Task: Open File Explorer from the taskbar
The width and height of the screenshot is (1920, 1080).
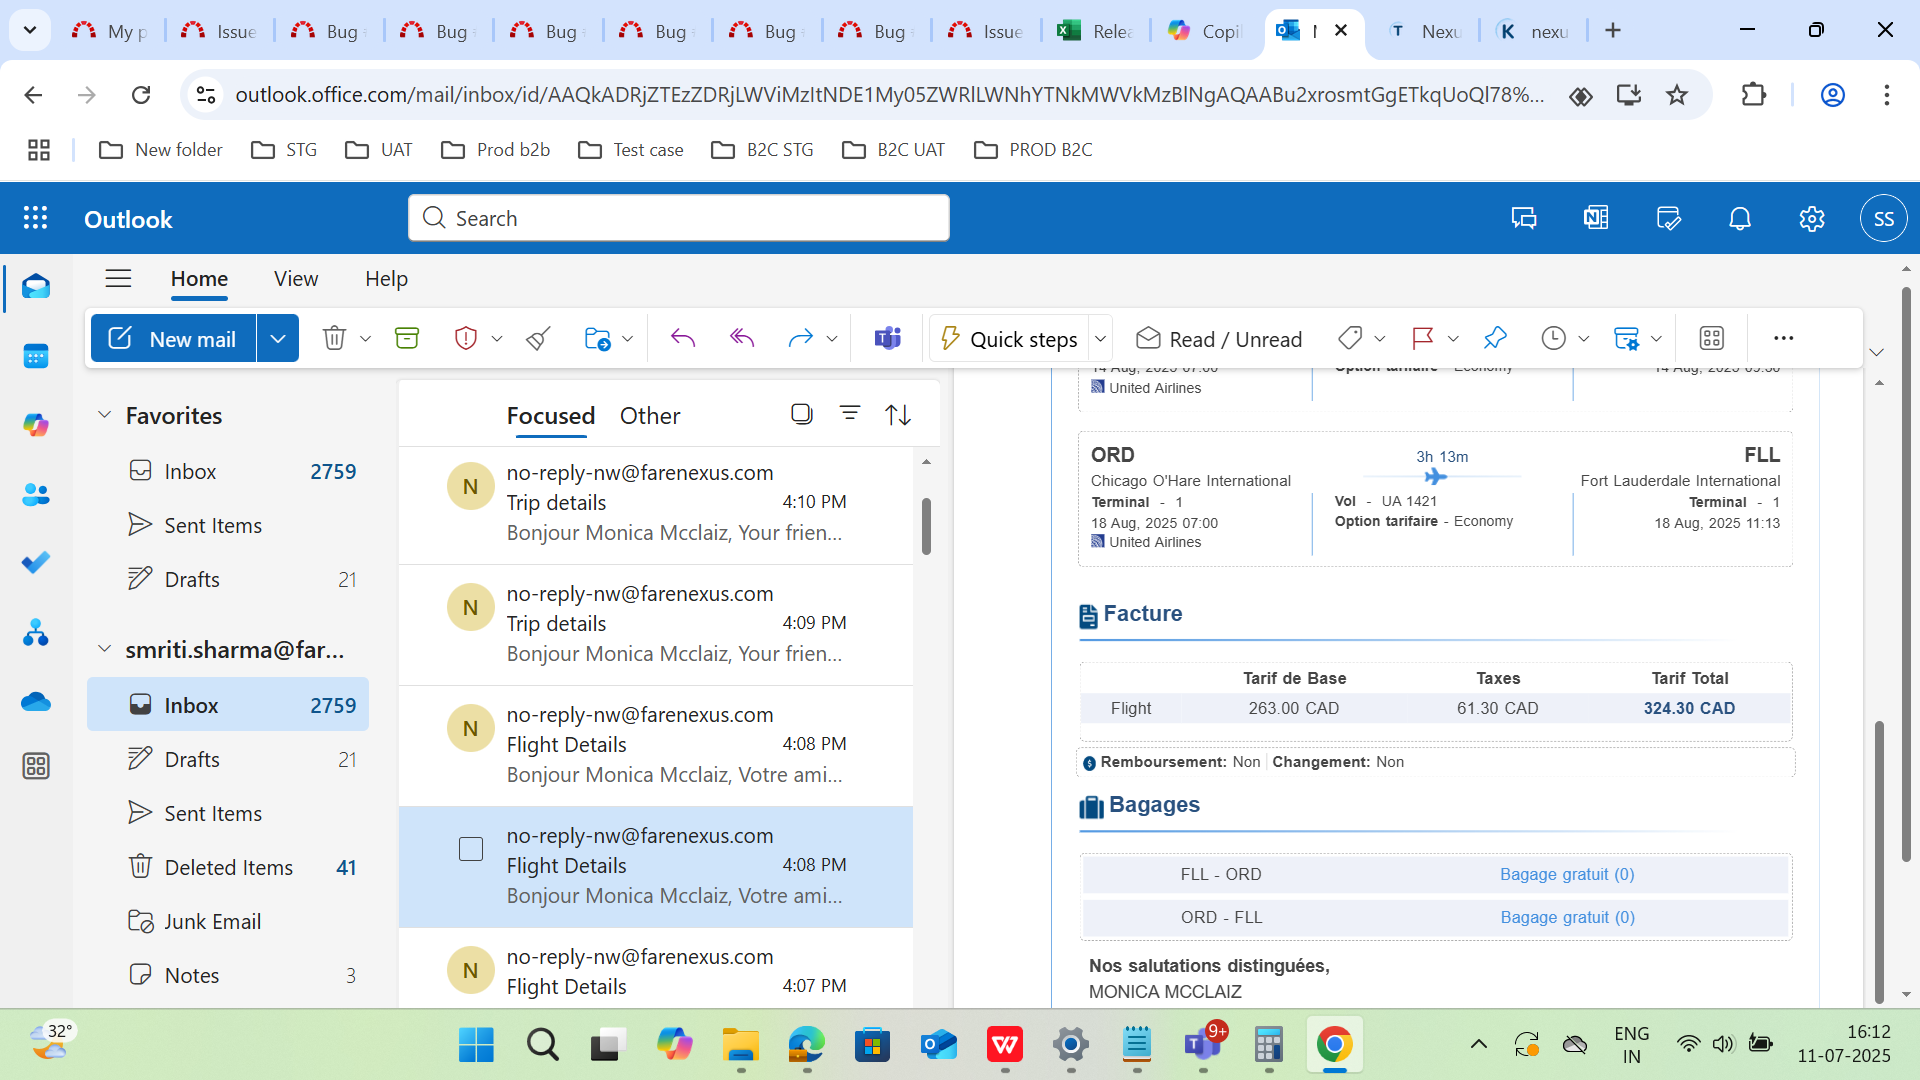Action: coord(741,1045)
